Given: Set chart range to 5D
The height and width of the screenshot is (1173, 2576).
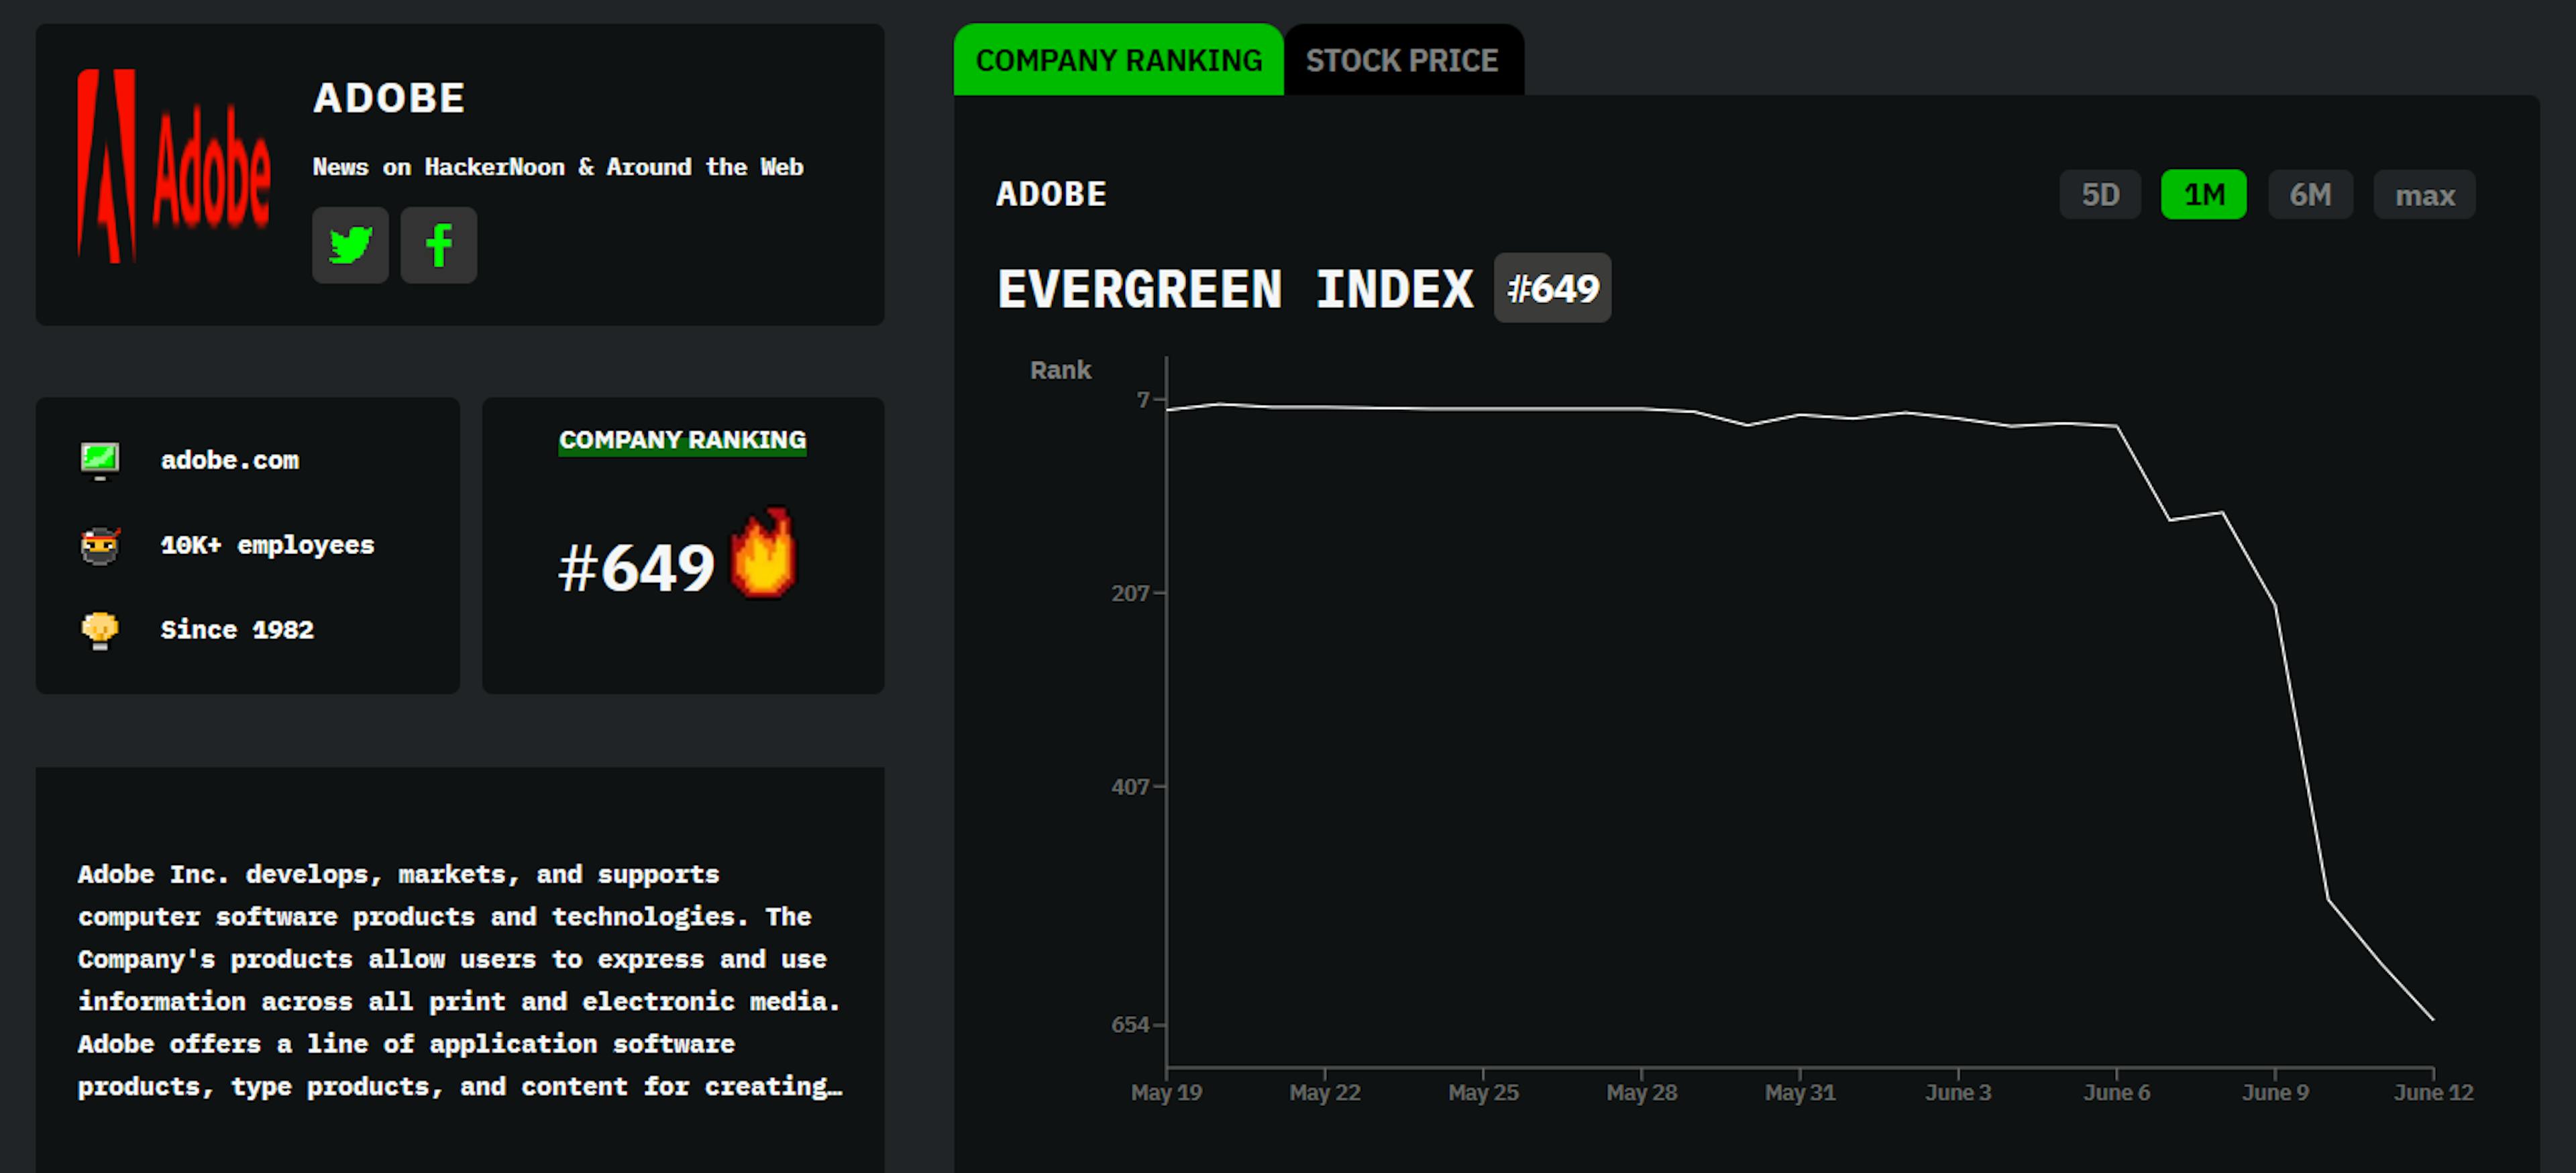Looking at the screenshot, I should tap(2100, 194).
